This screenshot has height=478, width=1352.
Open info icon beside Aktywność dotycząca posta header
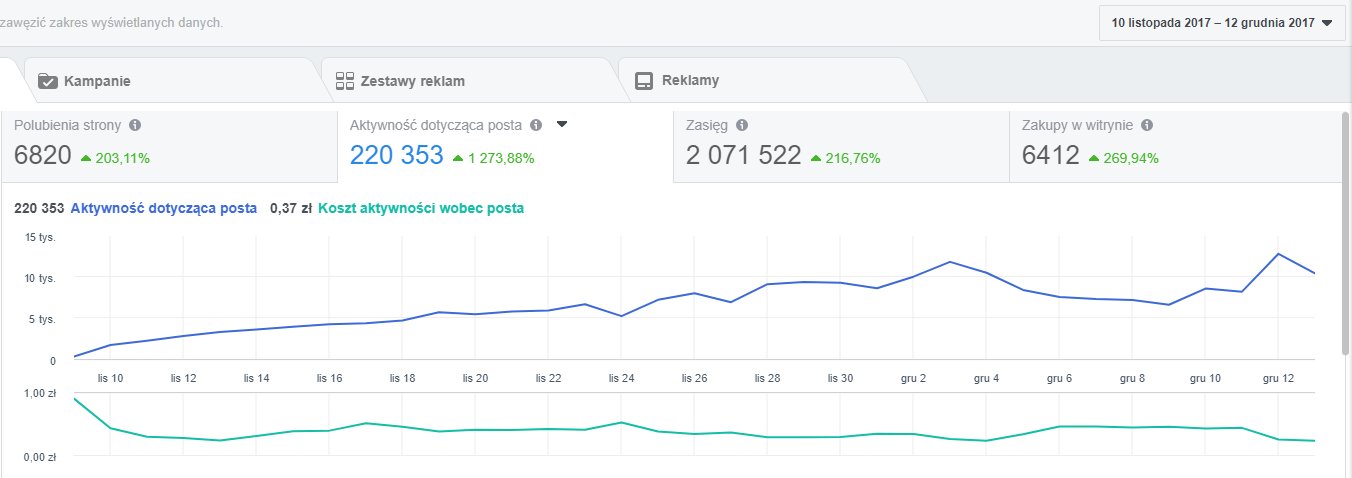point(536,125)
